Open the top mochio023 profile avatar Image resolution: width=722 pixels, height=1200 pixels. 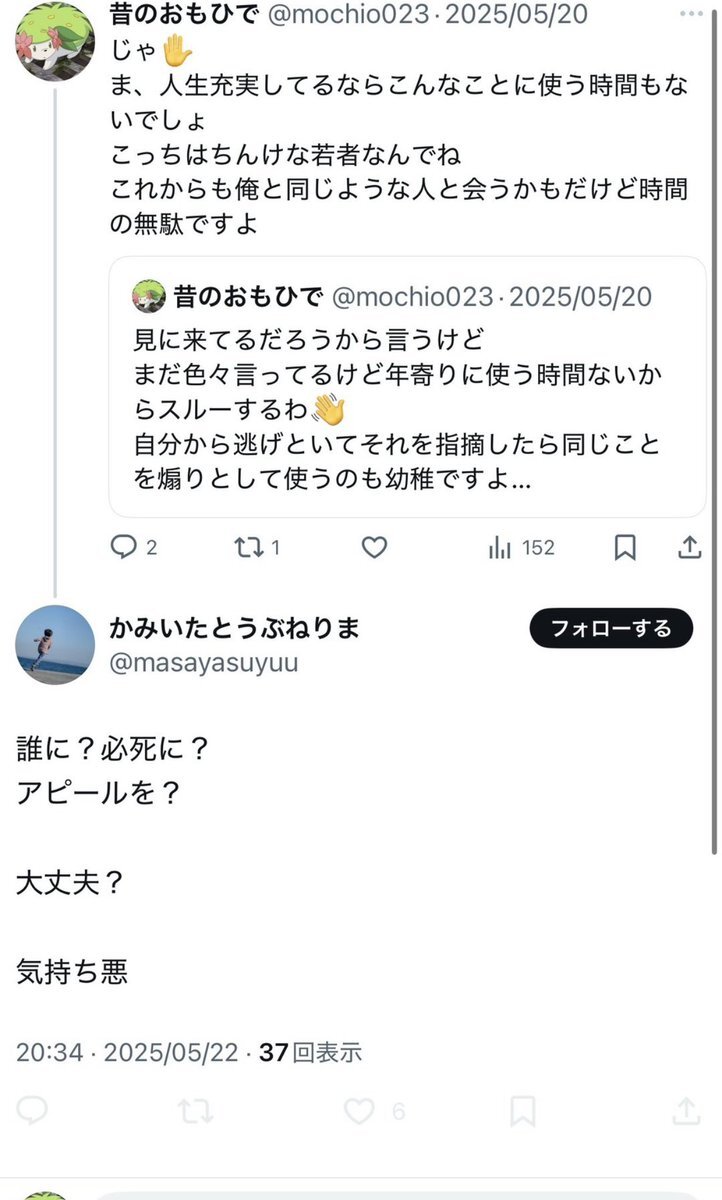coord(55,42)
